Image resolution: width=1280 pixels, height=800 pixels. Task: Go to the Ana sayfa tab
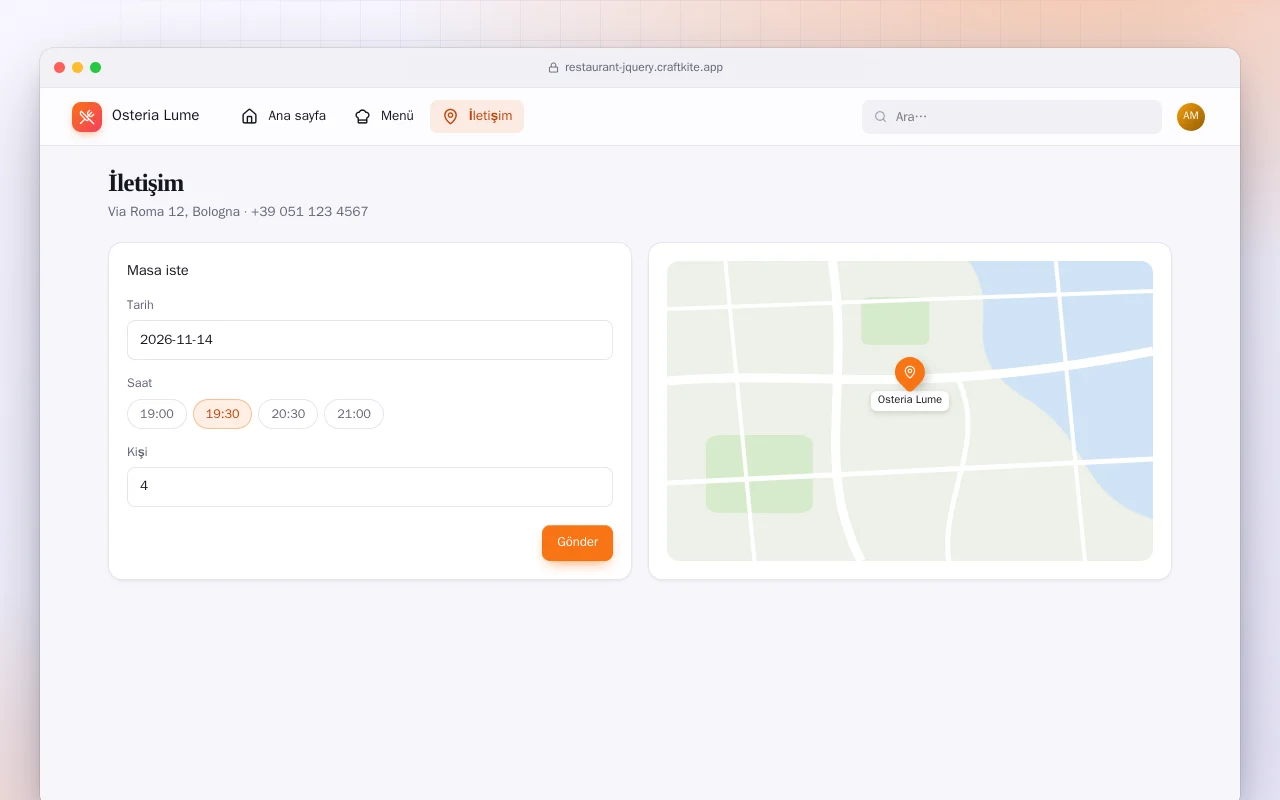click(284, 116)
